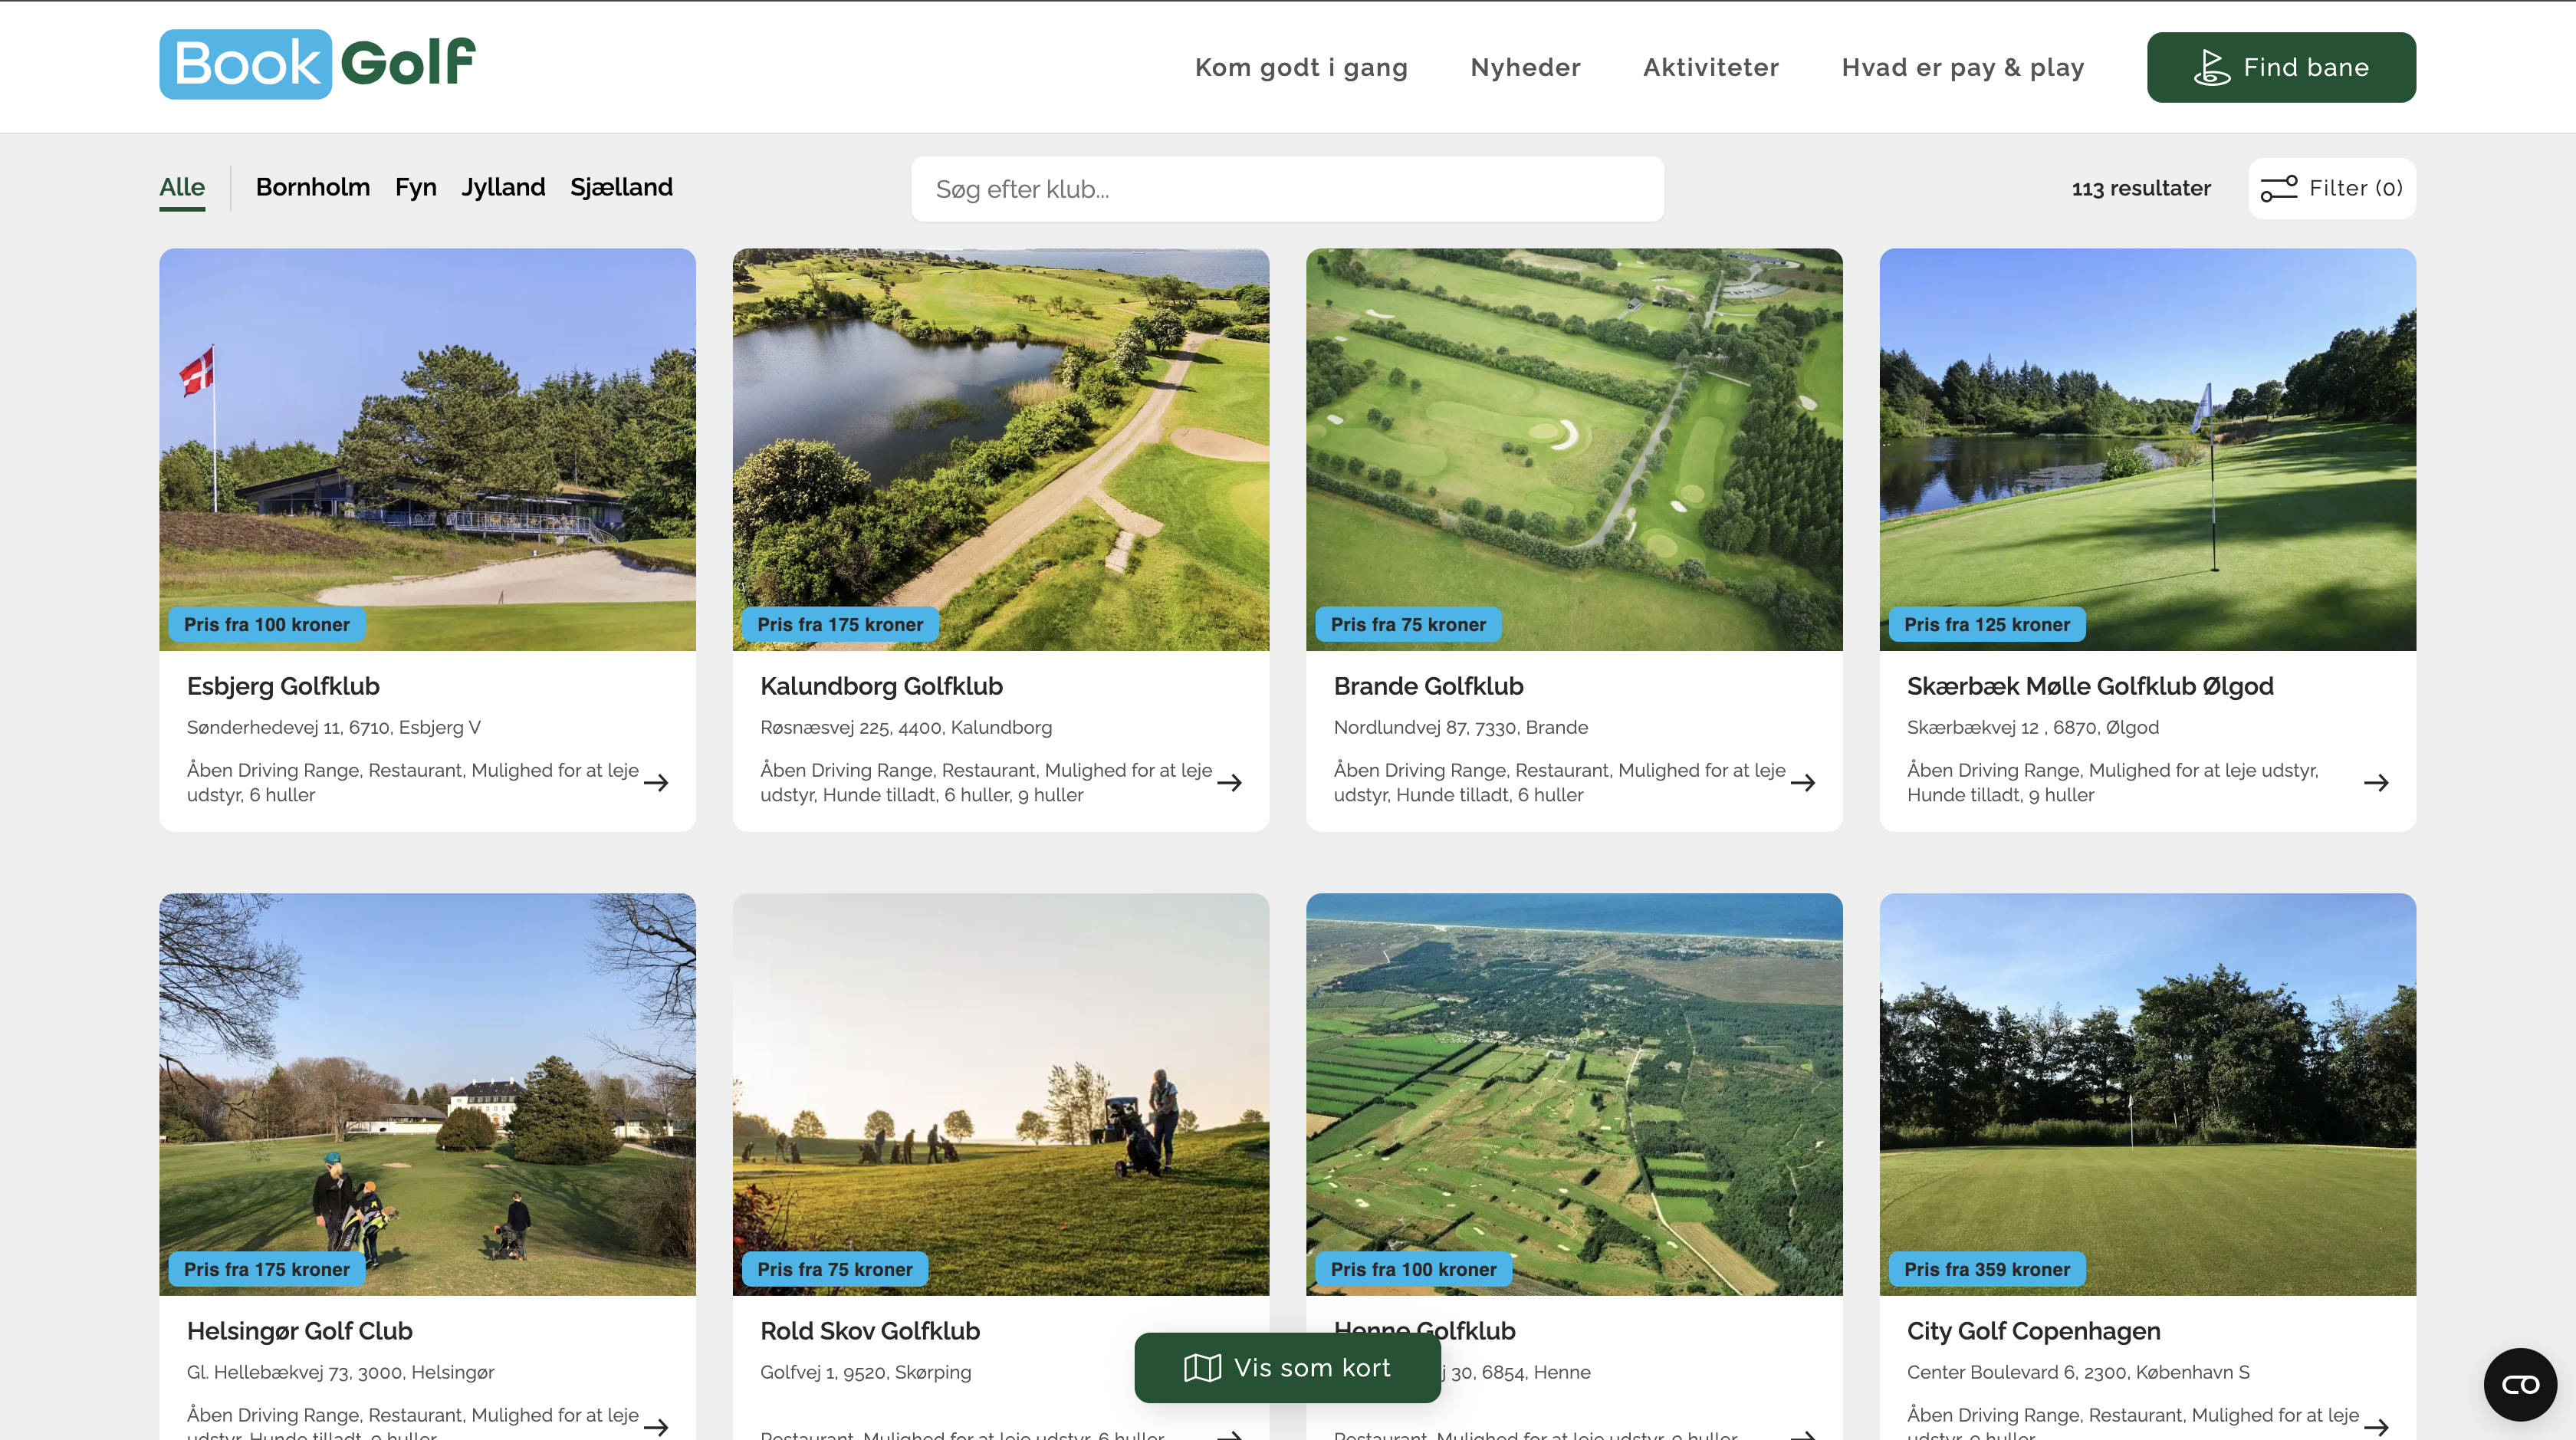This screenshot has height=1440, width=2576.
Task: Click Vis som kort button
Action: coord(1287,1367)
